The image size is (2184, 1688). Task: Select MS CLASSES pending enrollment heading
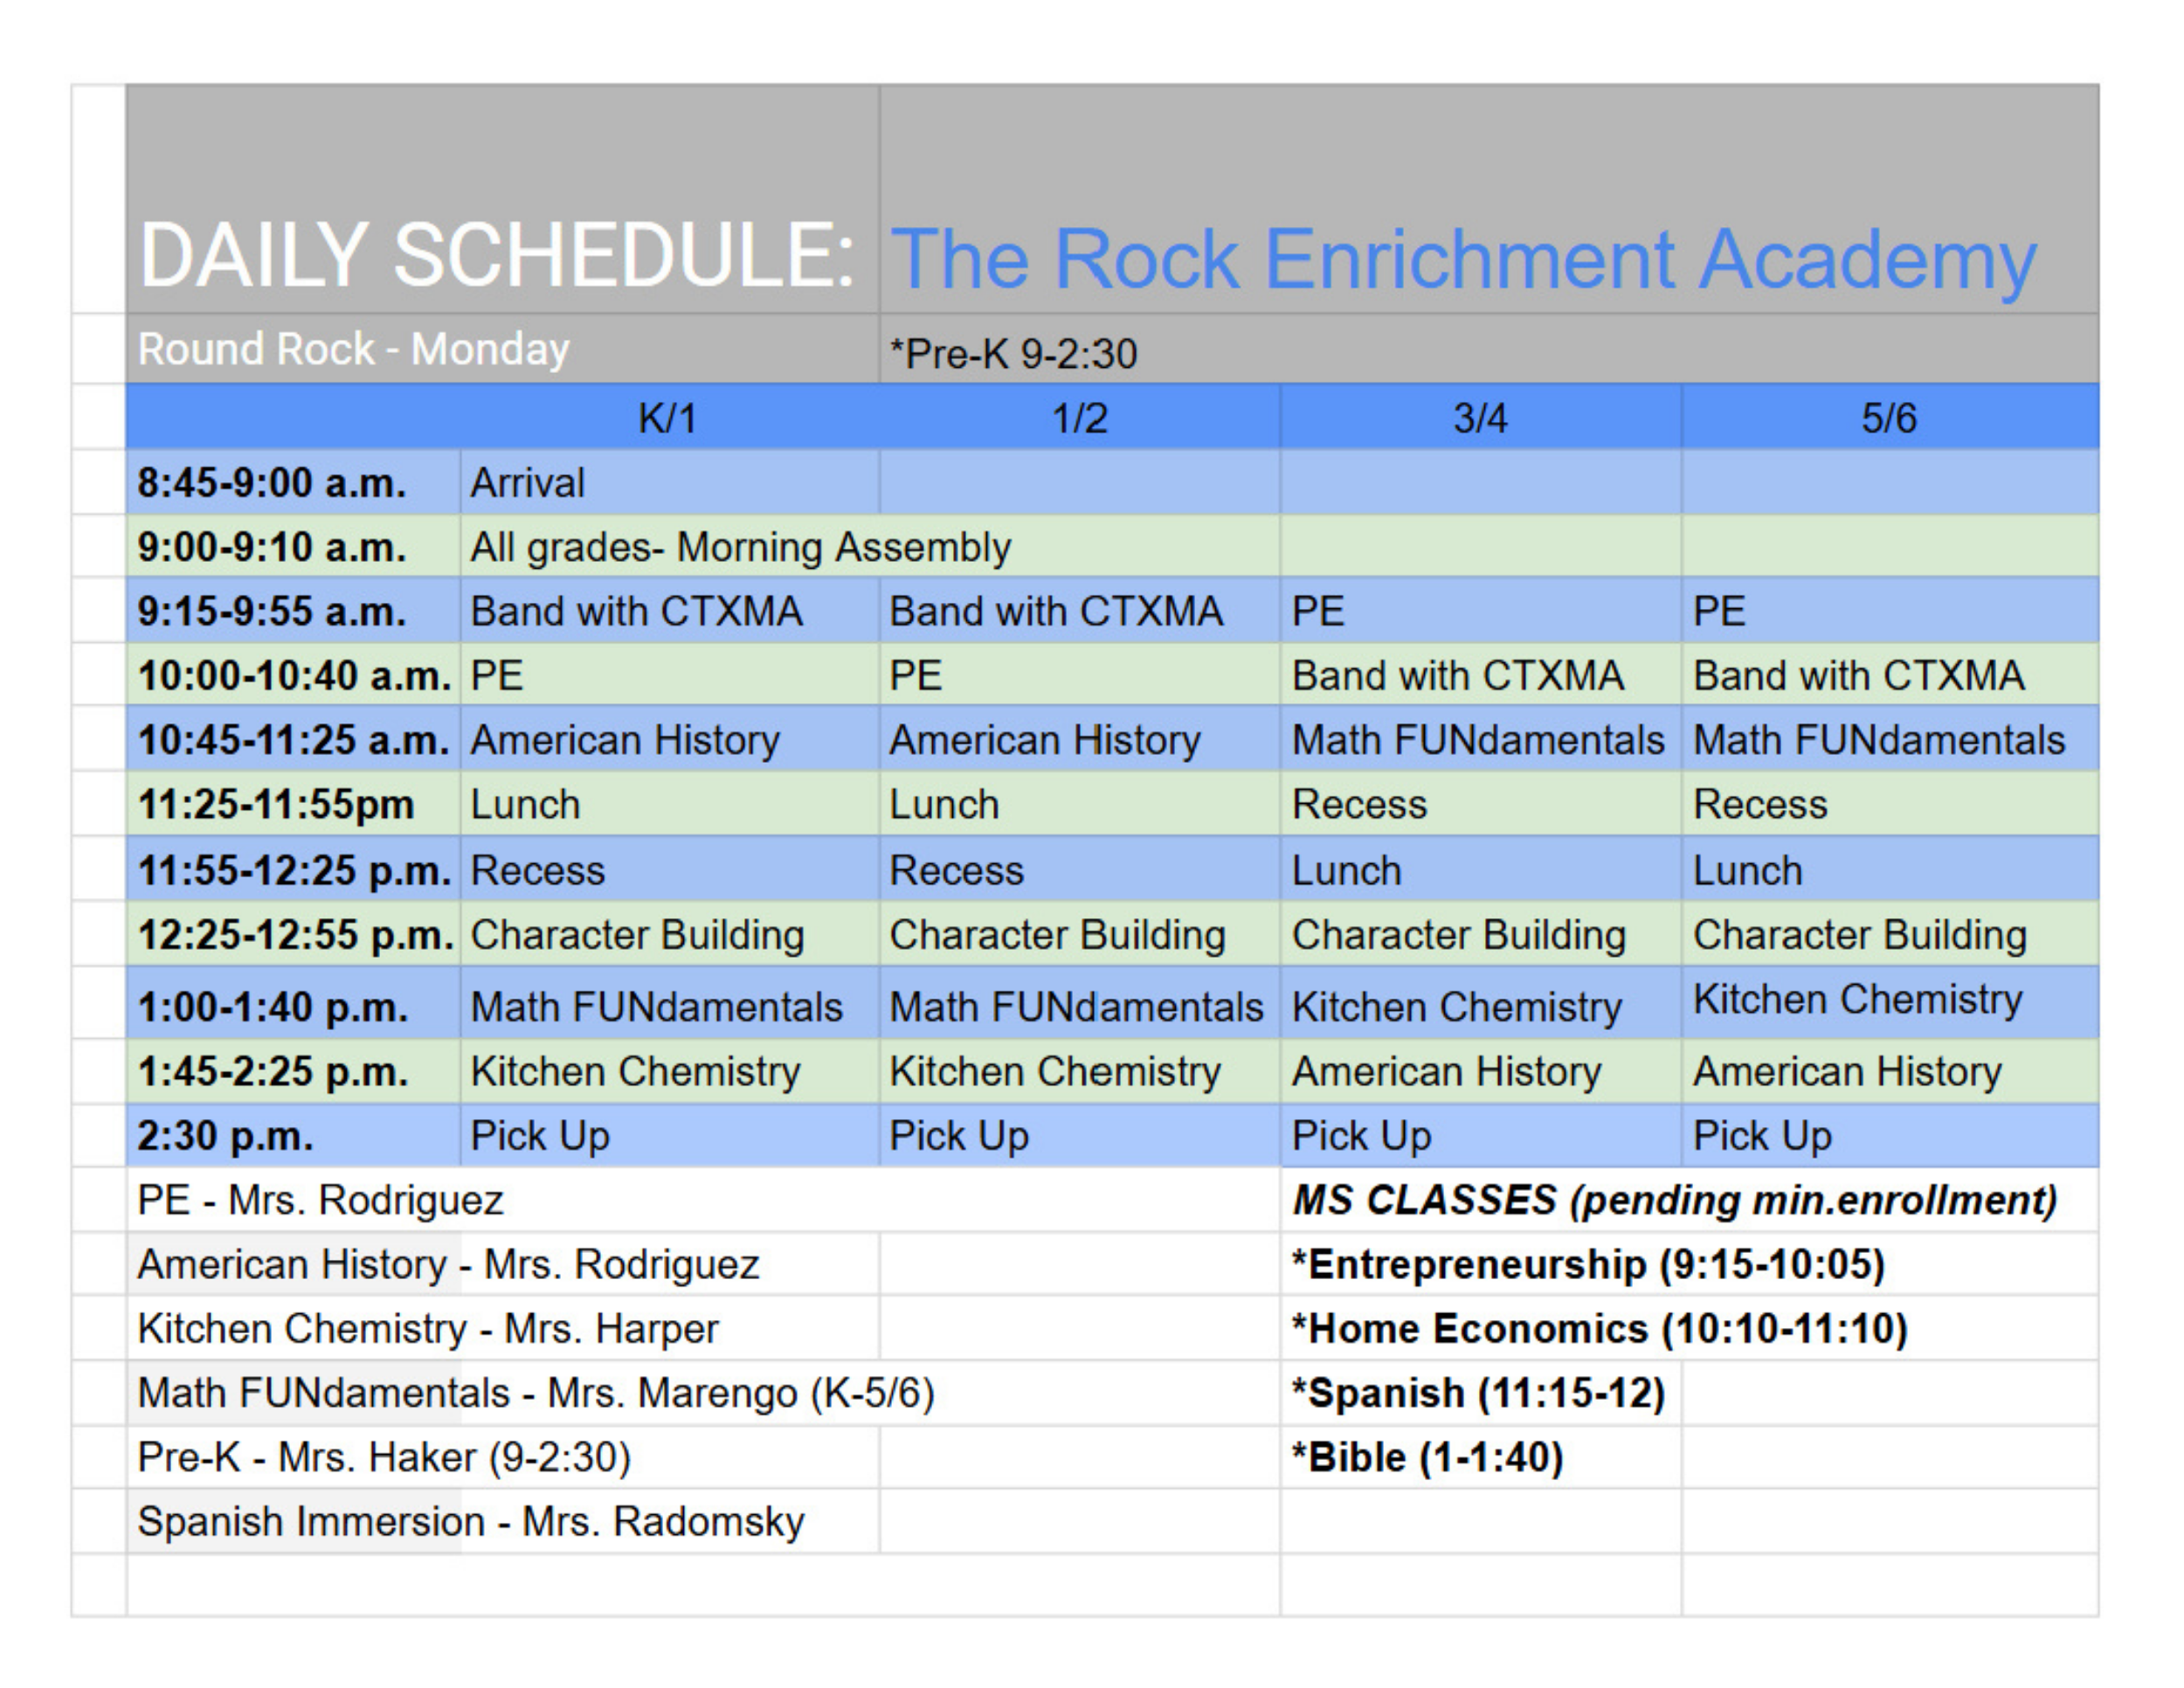pos(1674,1200)
